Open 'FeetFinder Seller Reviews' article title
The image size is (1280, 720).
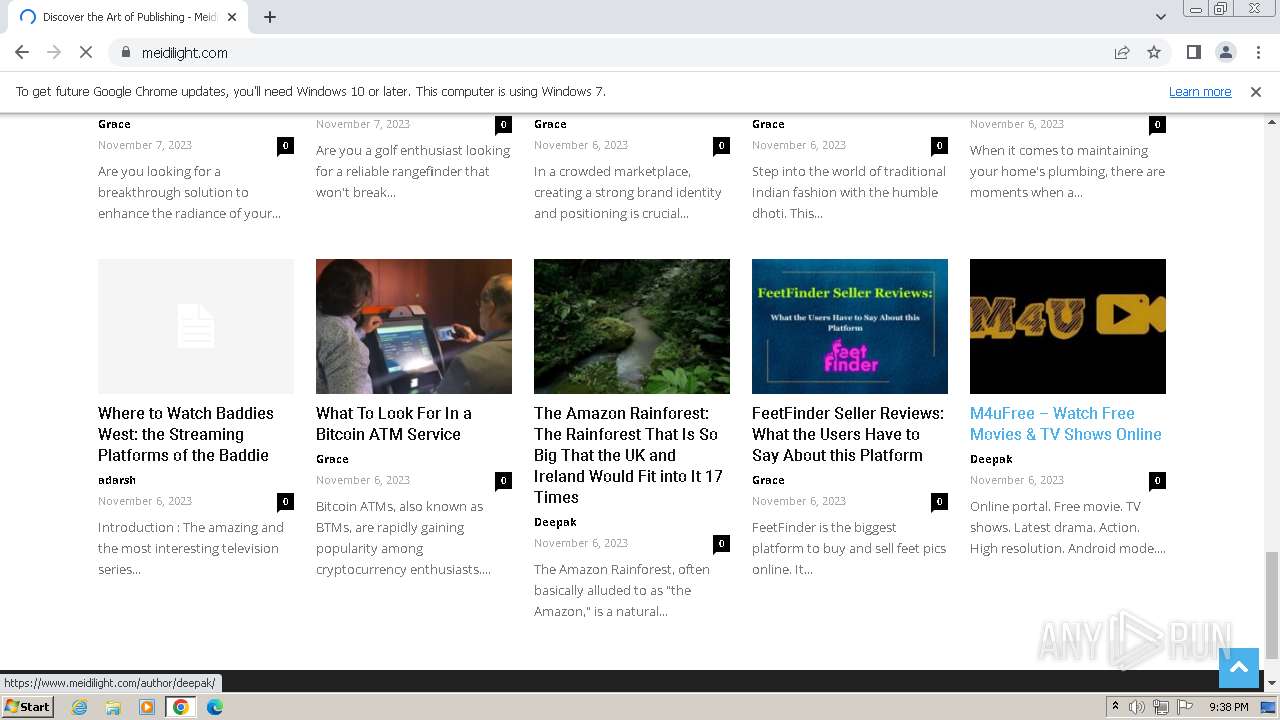point(848,434)
